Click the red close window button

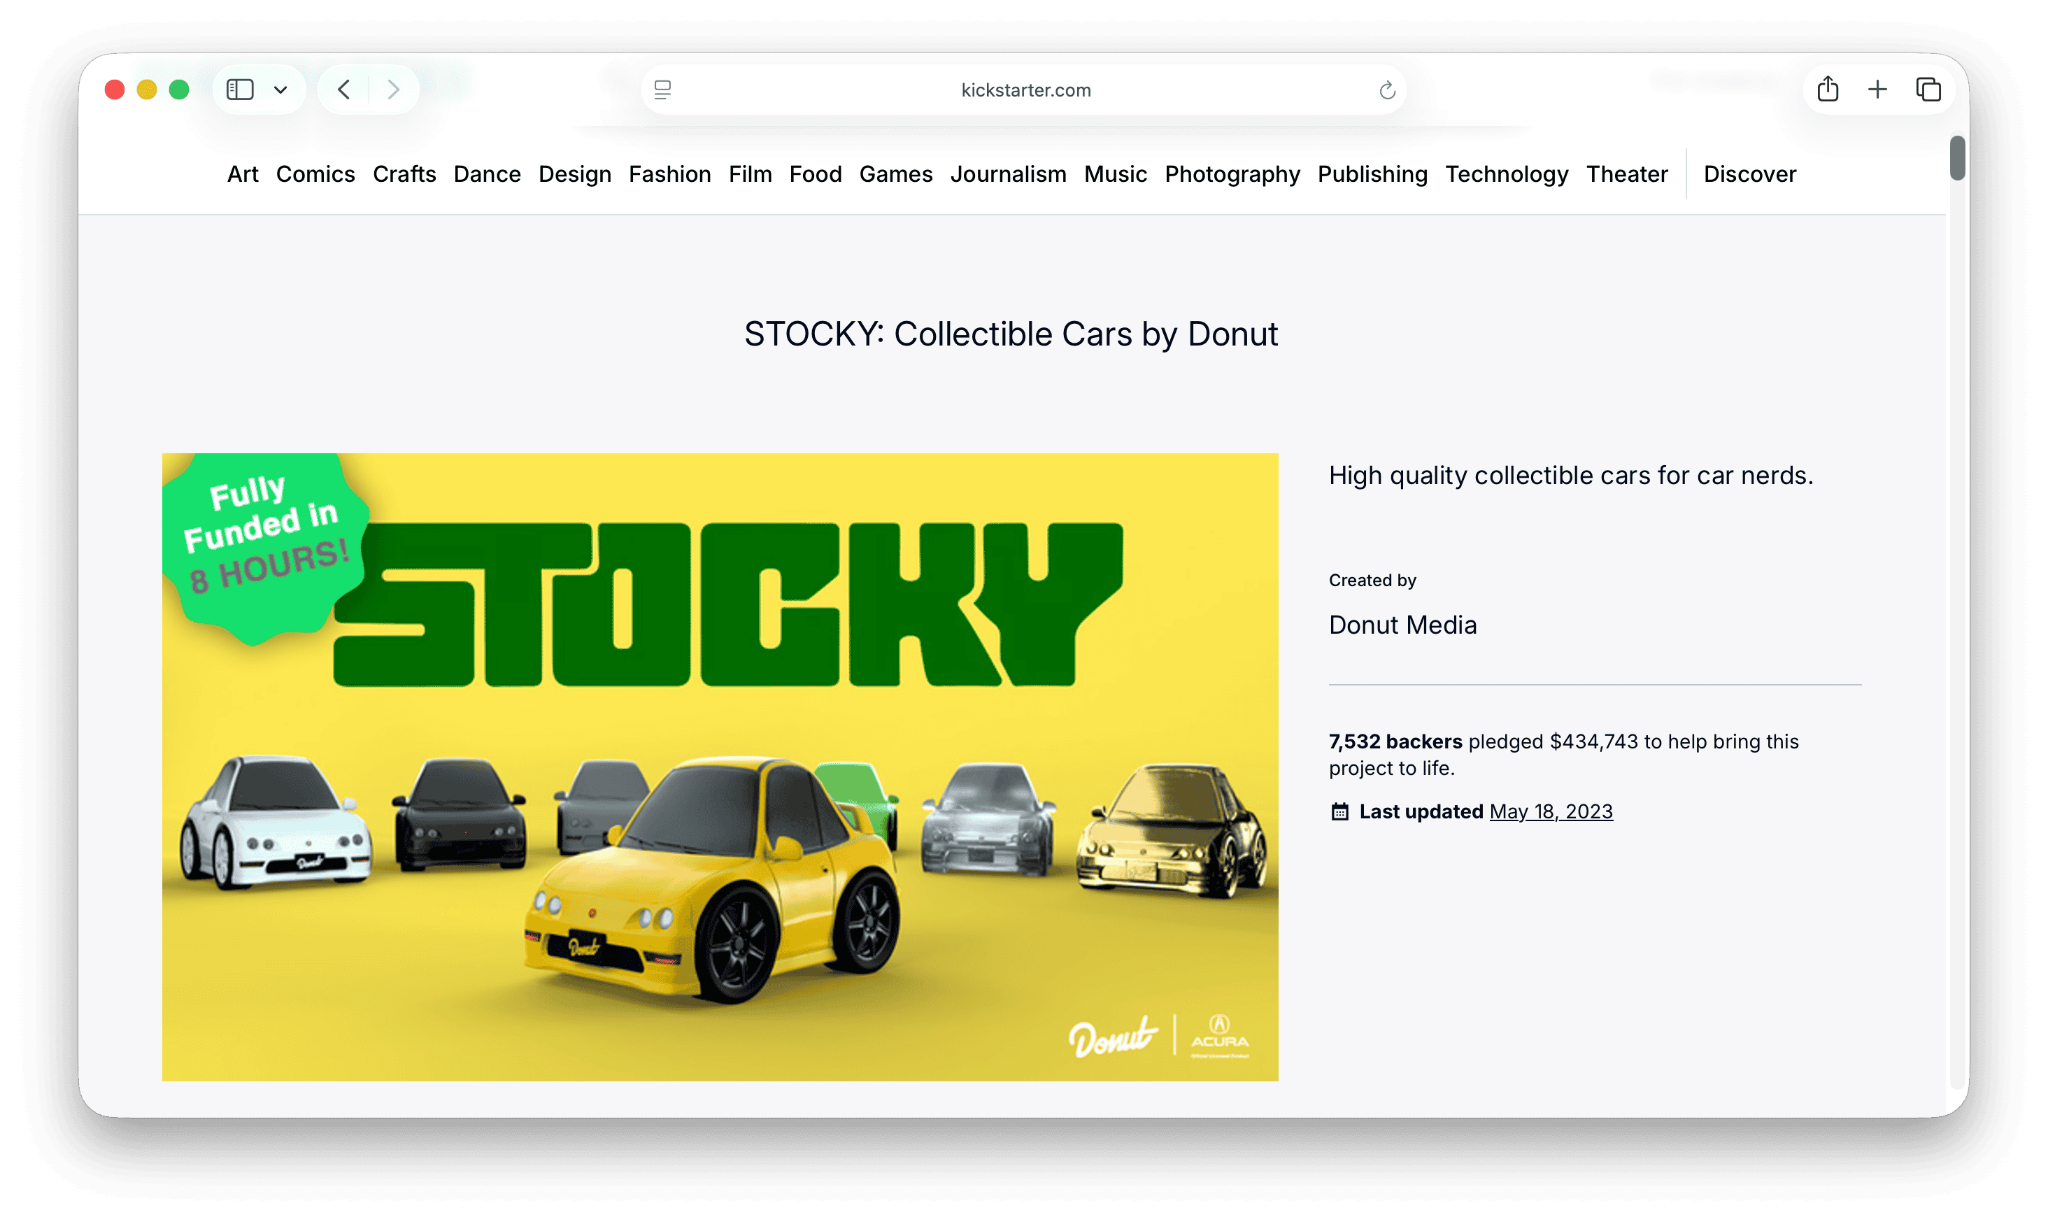click(115, 90)
